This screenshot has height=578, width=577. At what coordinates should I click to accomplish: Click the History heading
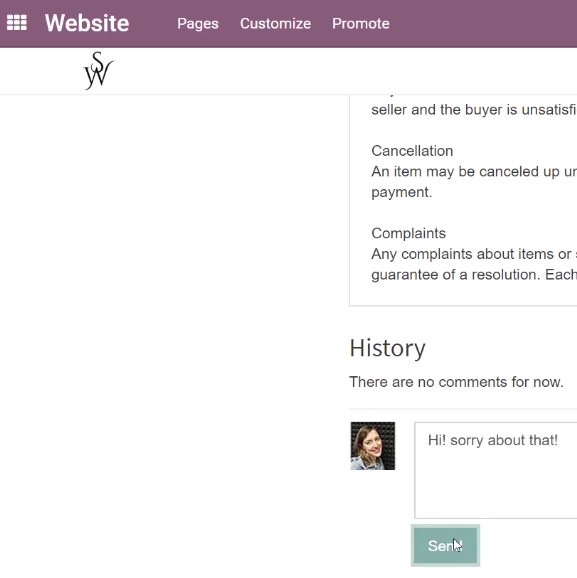tap(387, 348)
